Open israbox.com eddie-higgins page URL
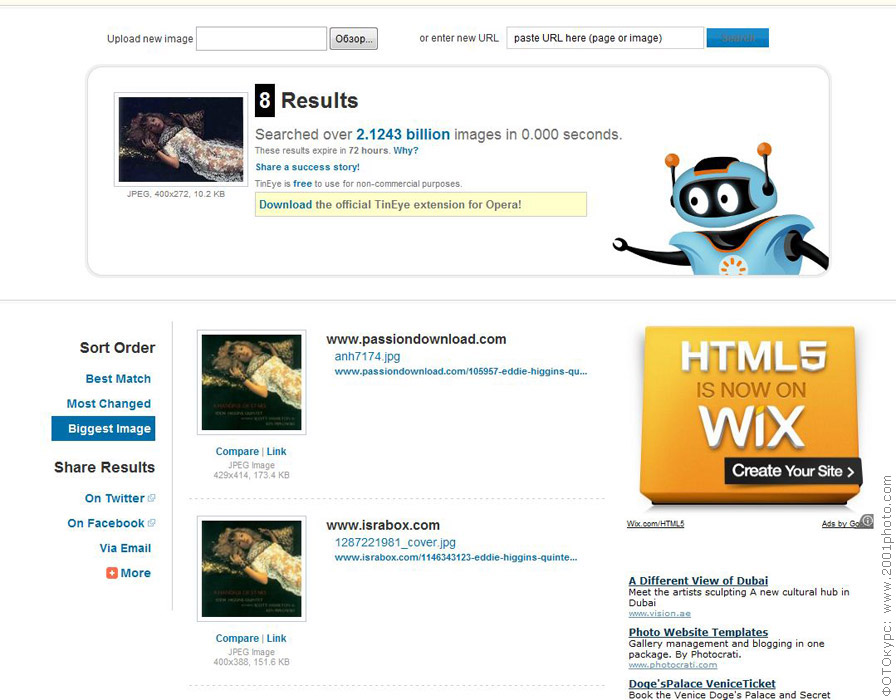This screenshot has height=700, width=896. (456, 557)
